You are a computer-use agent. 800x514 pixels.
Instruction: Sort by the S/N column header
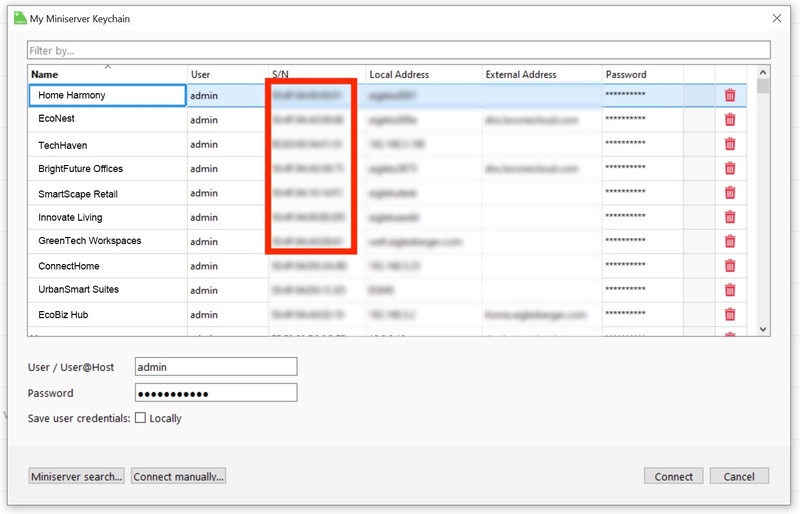tap(317, 74)
